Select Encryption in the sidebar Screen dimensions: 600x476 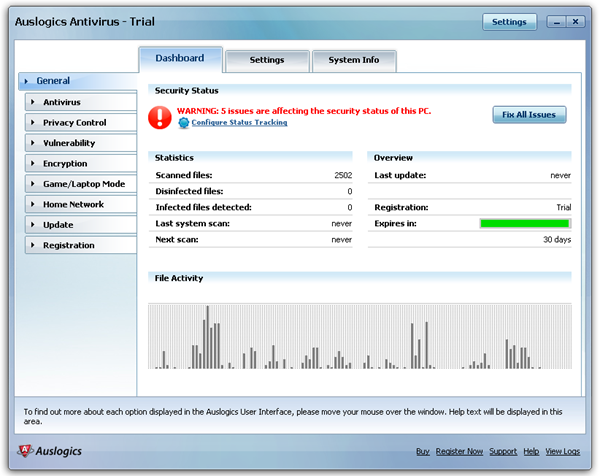click(81, 164)
